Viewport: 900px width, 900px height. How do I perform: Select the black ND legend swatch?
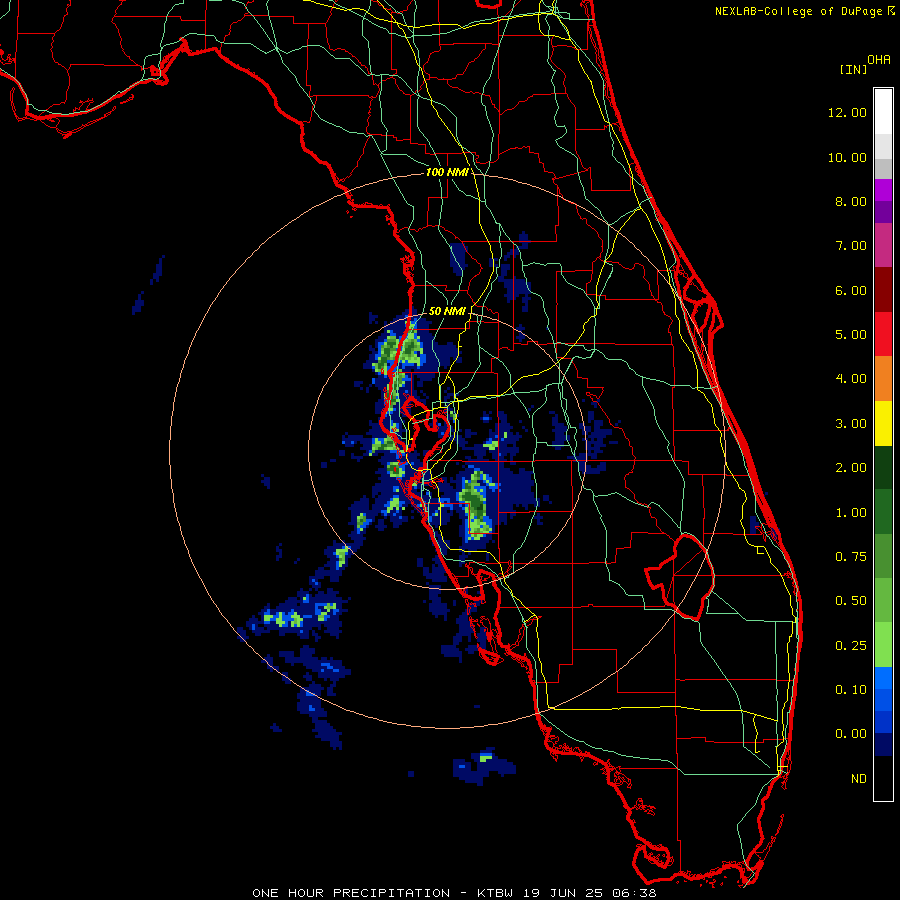click(883, 778)
